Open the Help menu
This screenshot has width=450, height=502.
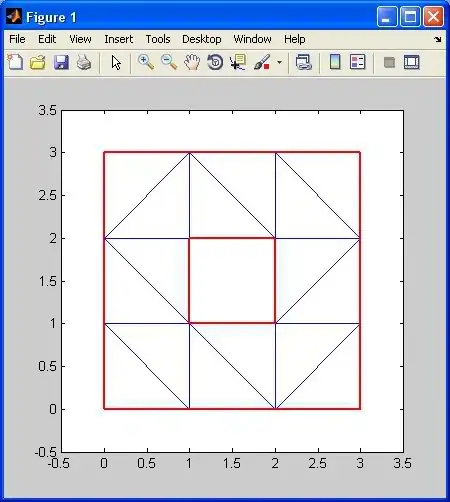(294, 39)
